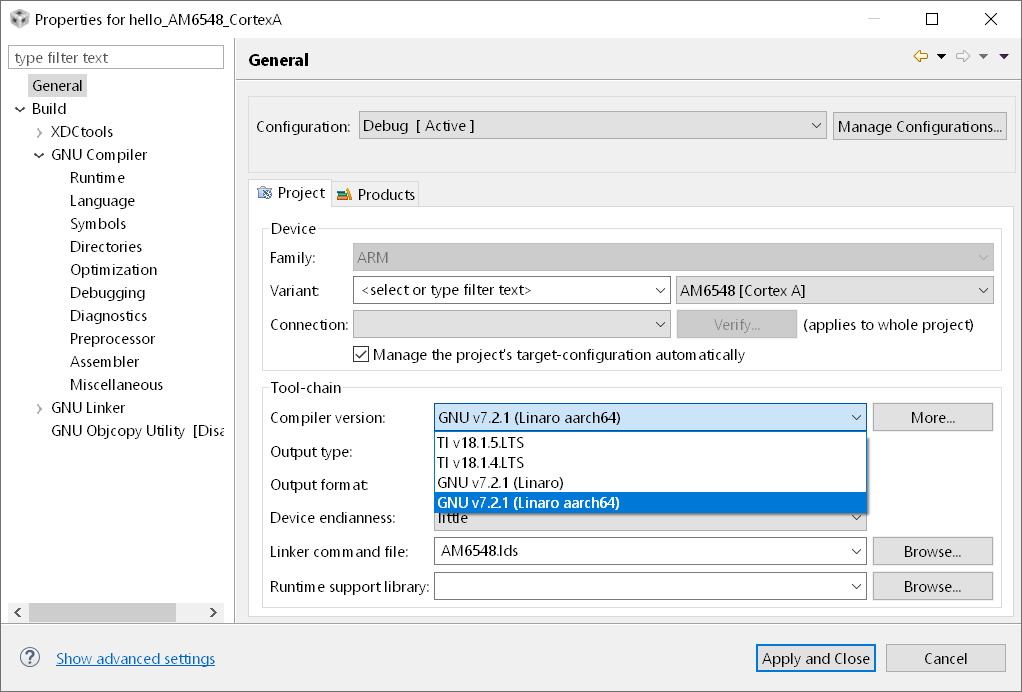Open the view menu triangle icon
This screenshot has height=692, width=1022.
[1004, 57]
